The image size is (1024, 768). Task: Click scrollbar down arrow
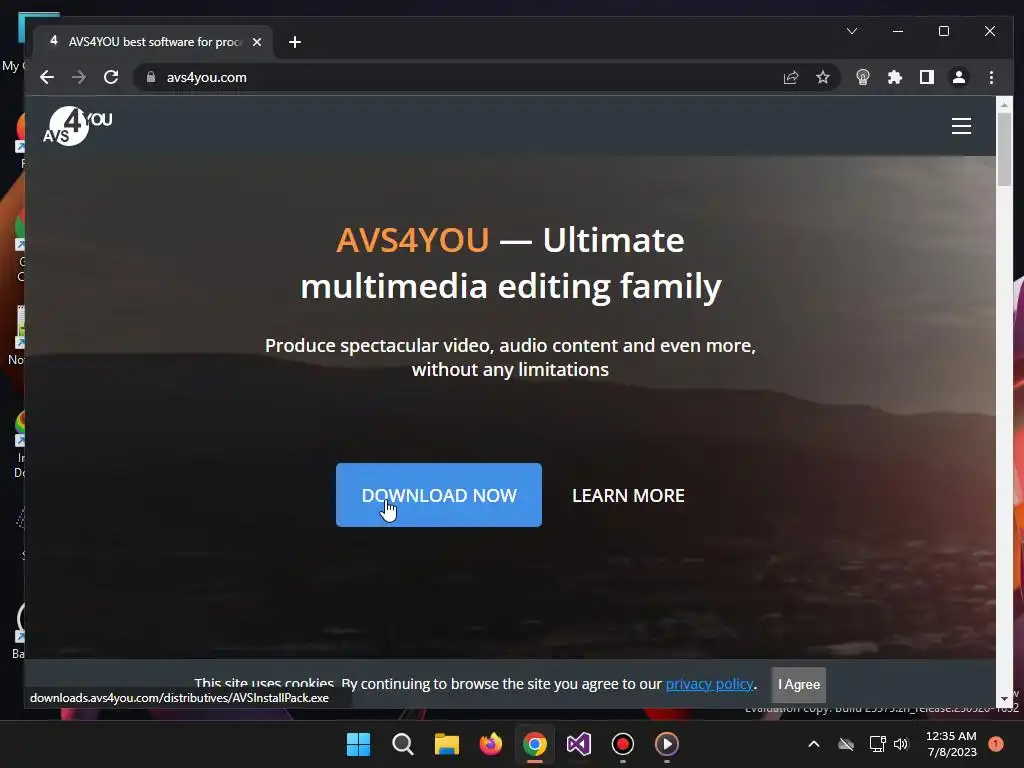(x=1004, y=699)
